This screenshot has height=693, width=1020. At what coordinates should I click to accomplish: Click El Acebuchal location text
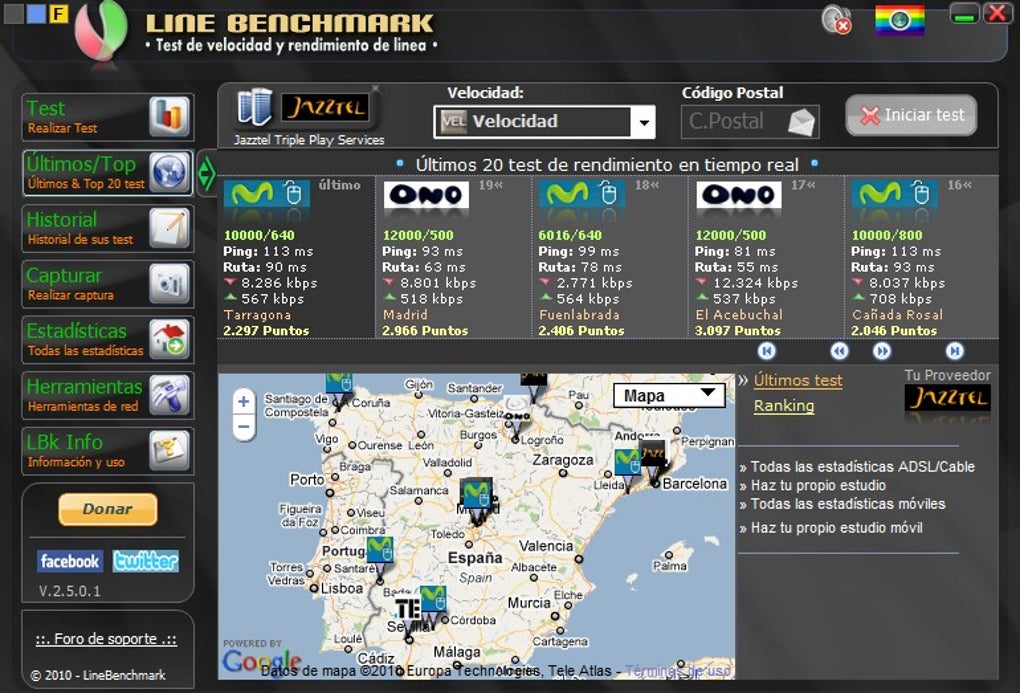[739, 315]
